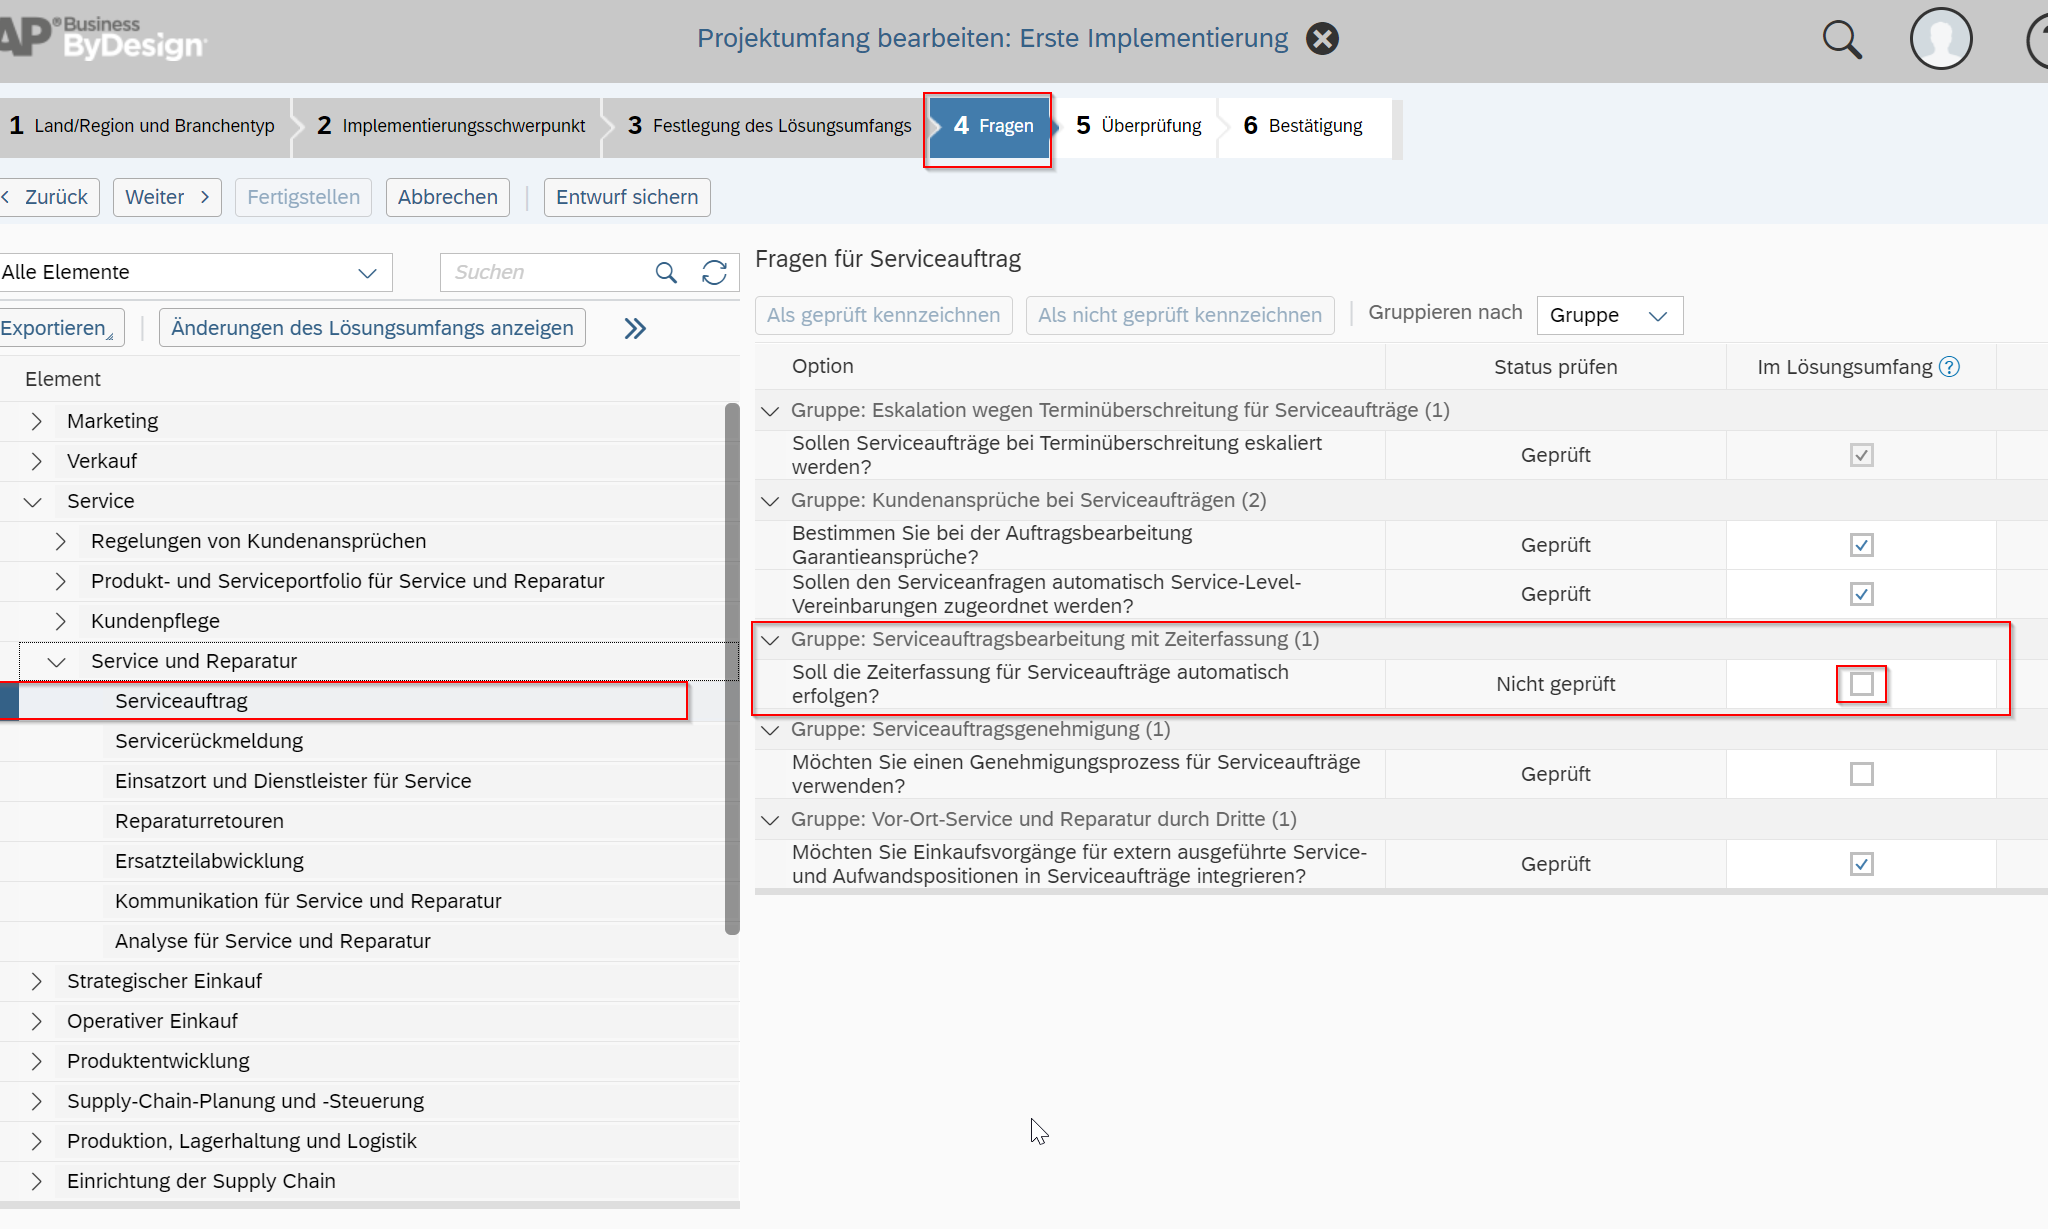Collapse group Serviceauftragsgenehmigung arrow
This screenshot has width=2048, height=1229.
(770, 730)
